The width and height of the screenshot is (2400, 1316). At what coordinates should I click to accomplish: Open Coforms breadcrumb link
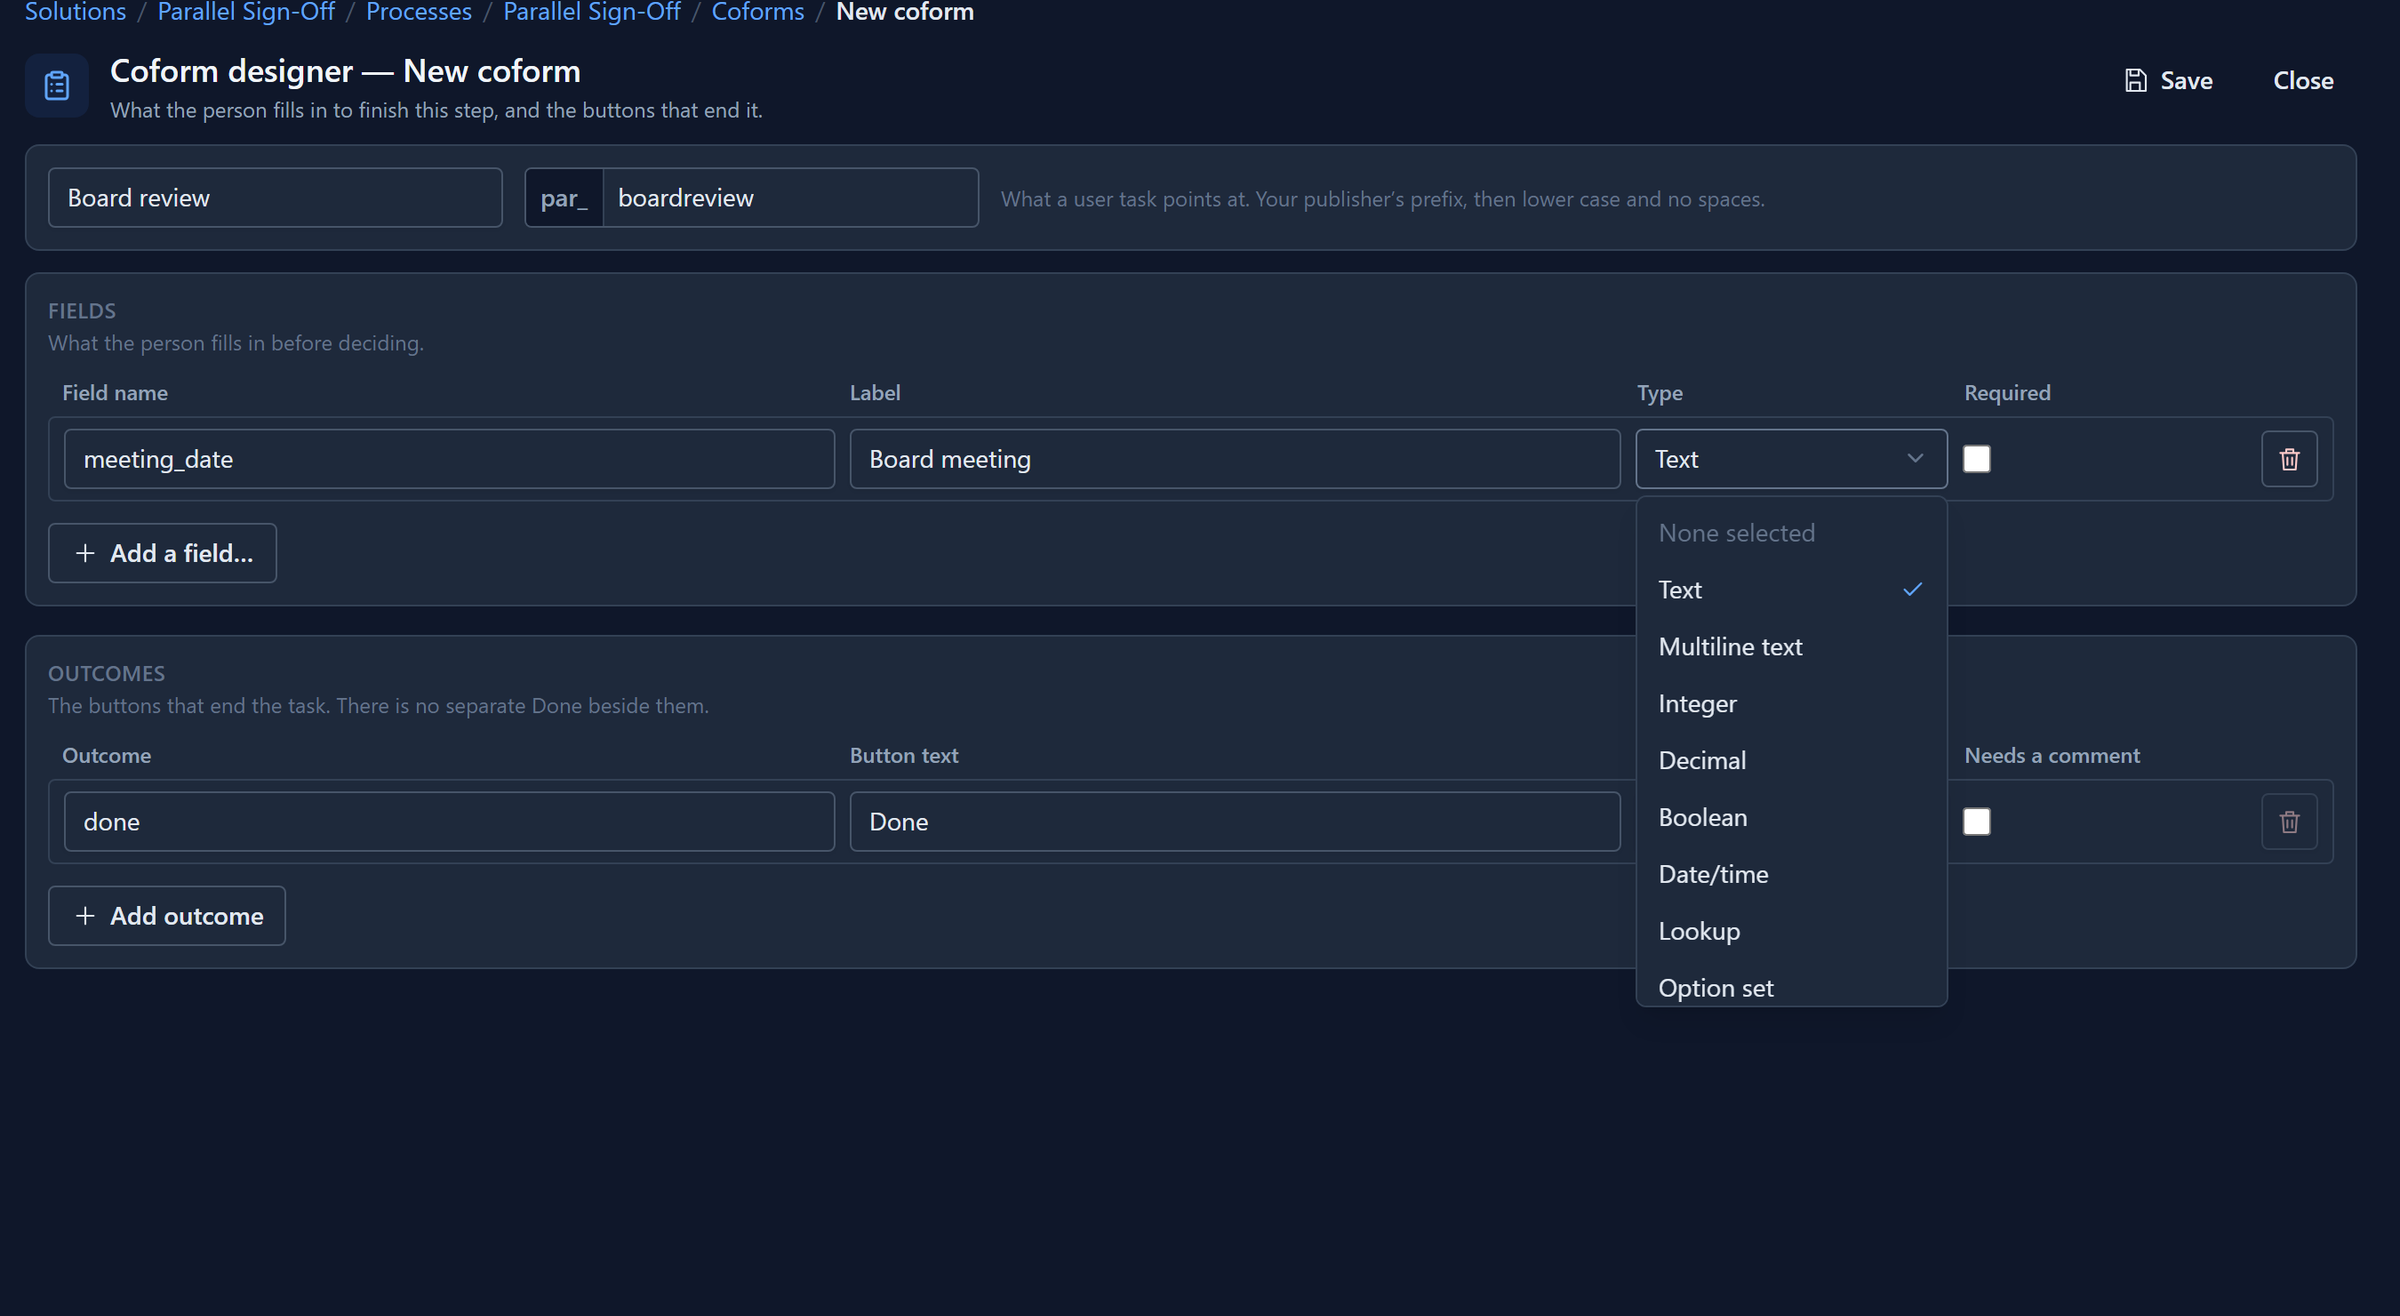[x=758, y=12]
